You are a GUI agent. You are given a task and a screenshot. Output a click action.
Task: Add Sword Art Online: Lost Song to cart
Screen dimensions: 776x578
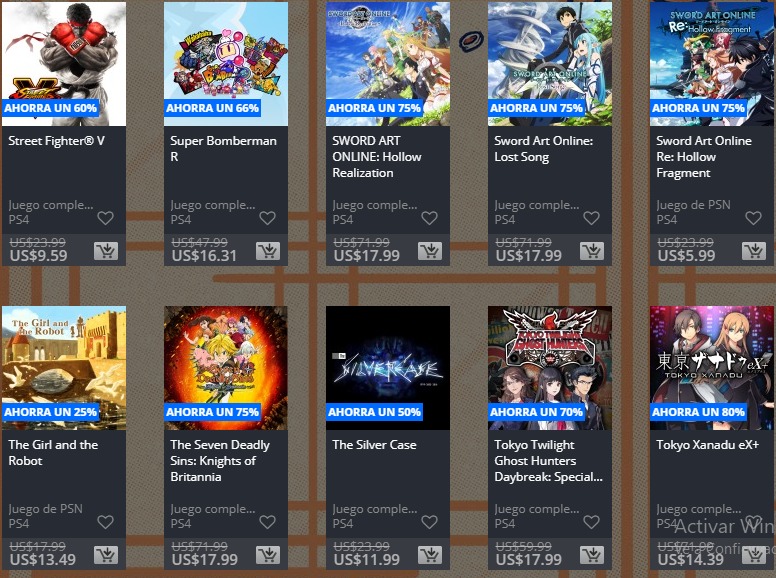592,251
